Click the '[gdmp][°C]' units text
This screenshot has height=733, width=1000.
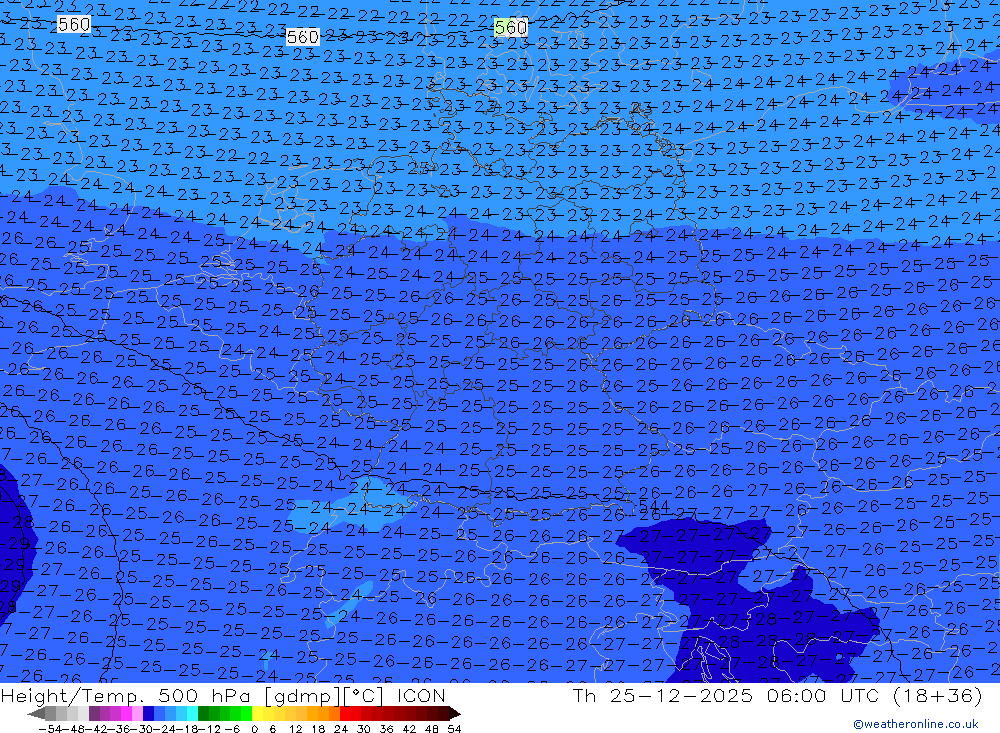[326, 695]
